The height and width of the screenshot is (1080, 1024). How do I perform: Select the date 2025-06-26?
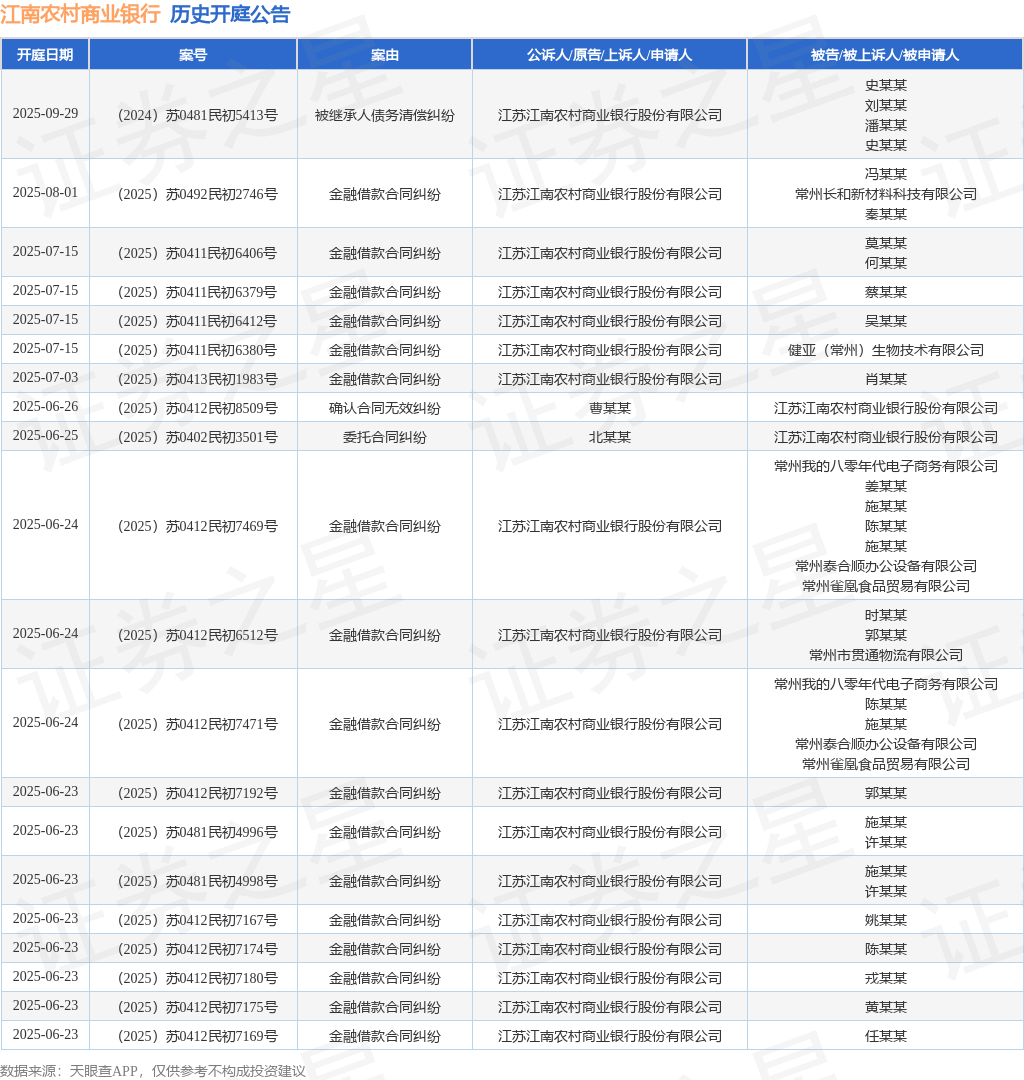[x=45, y=407]
